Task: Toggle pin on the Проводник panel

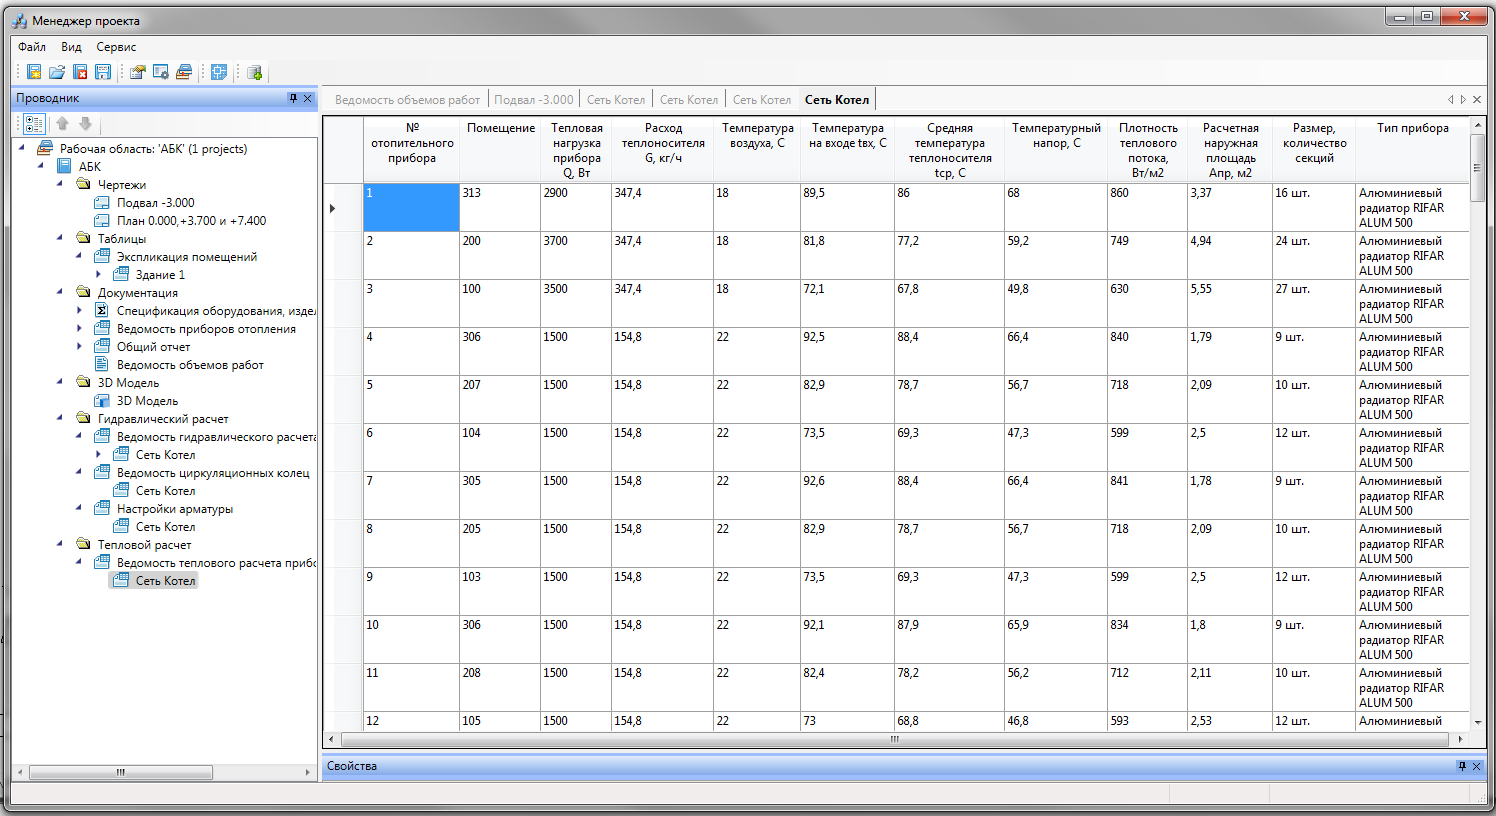Action: pyautogui.click(x=293, y=98)
